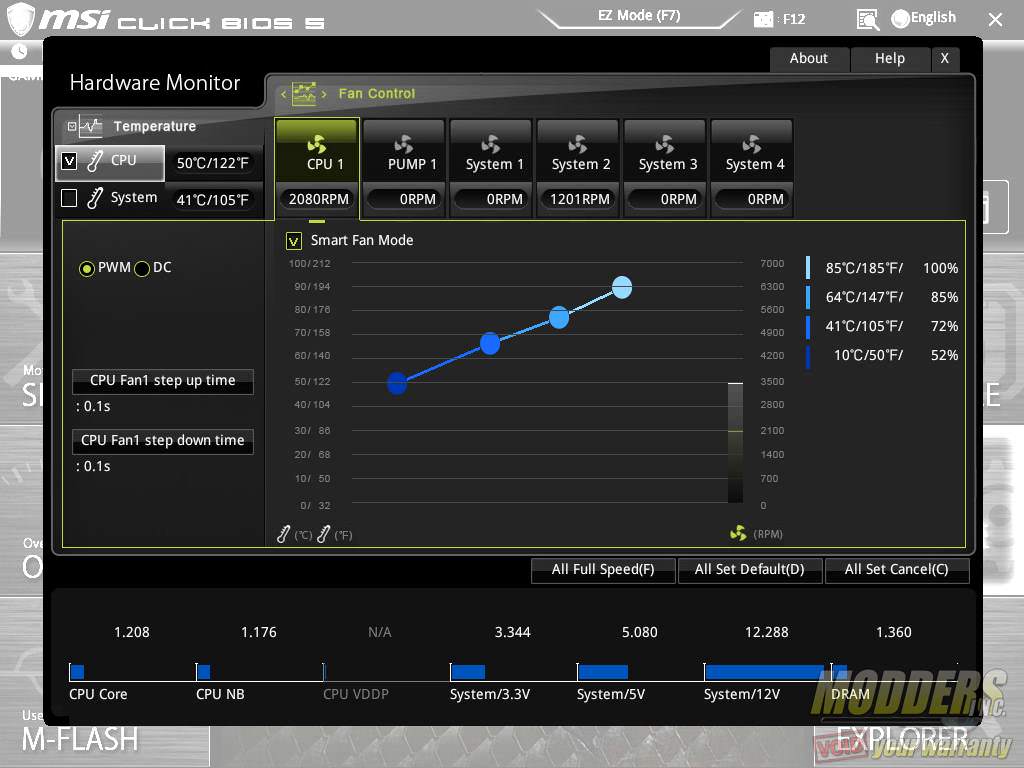Click the CPU NB voltage bar
Screen dimensions: 1024x768
[204, 672]
